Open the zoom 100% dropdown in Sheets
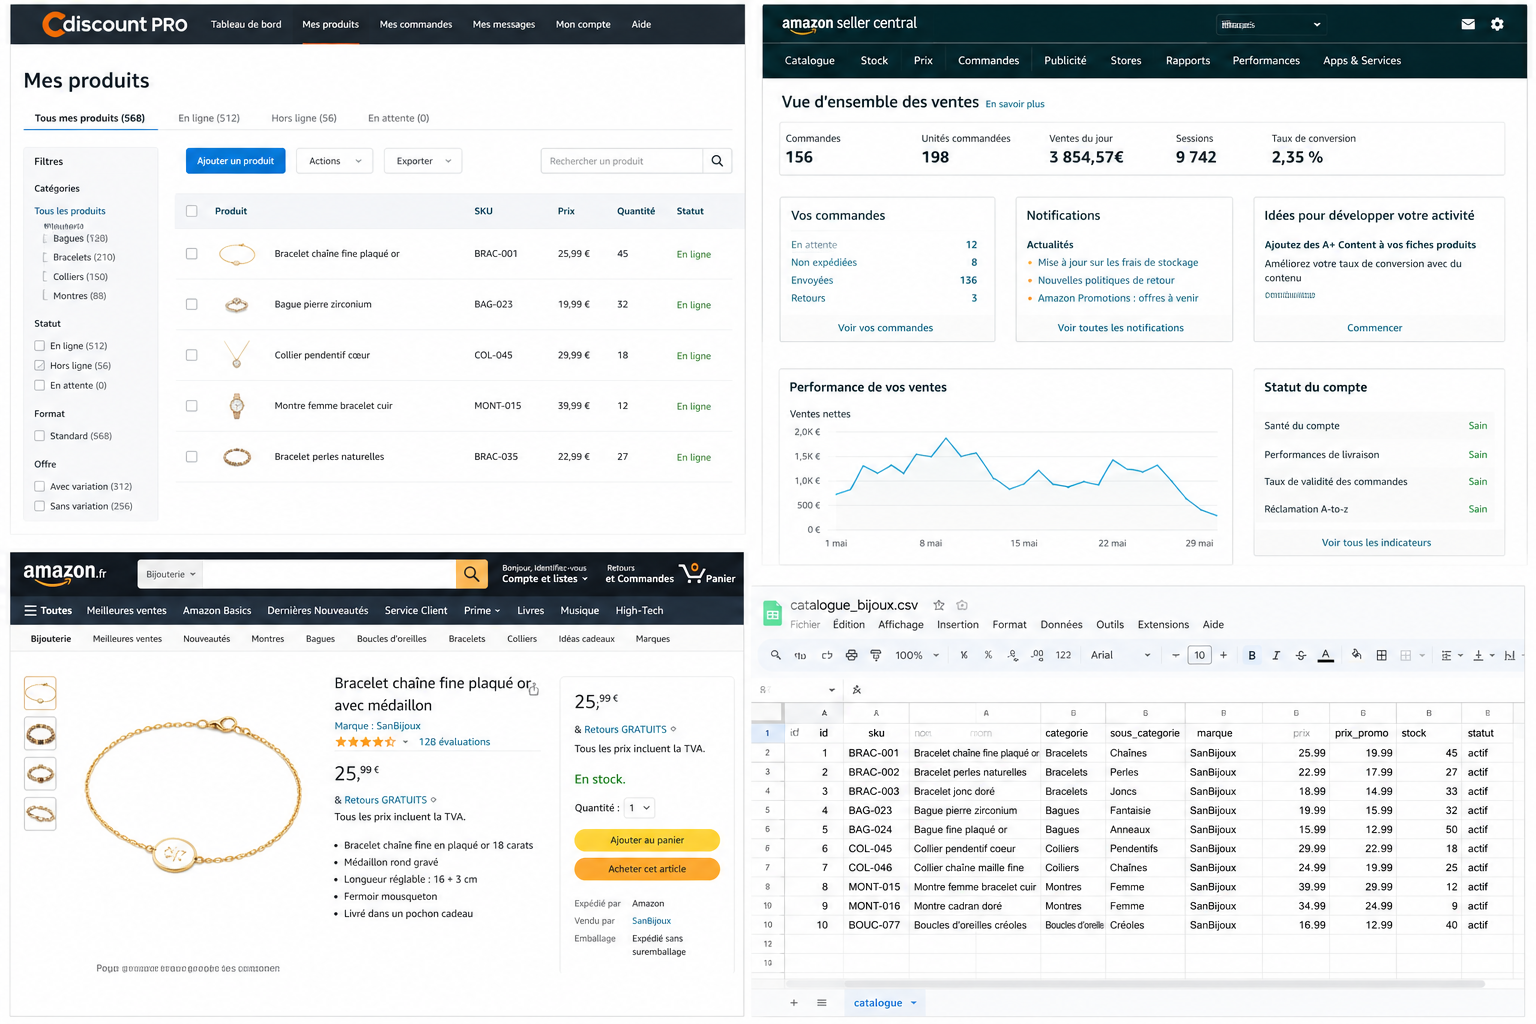 [x=917, y=655]
